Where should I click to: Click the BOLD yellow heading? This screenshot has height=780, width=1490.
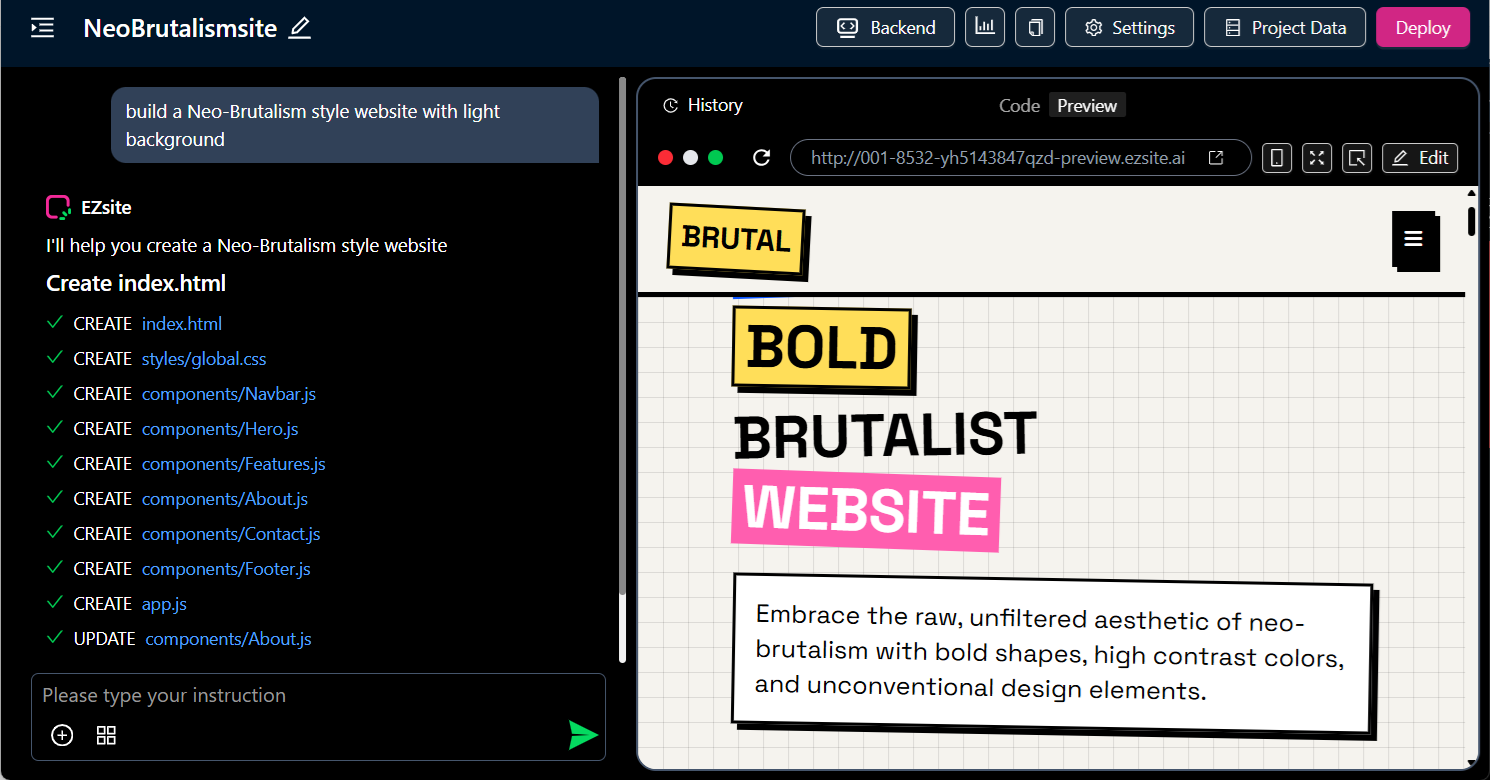pos(822,348)
